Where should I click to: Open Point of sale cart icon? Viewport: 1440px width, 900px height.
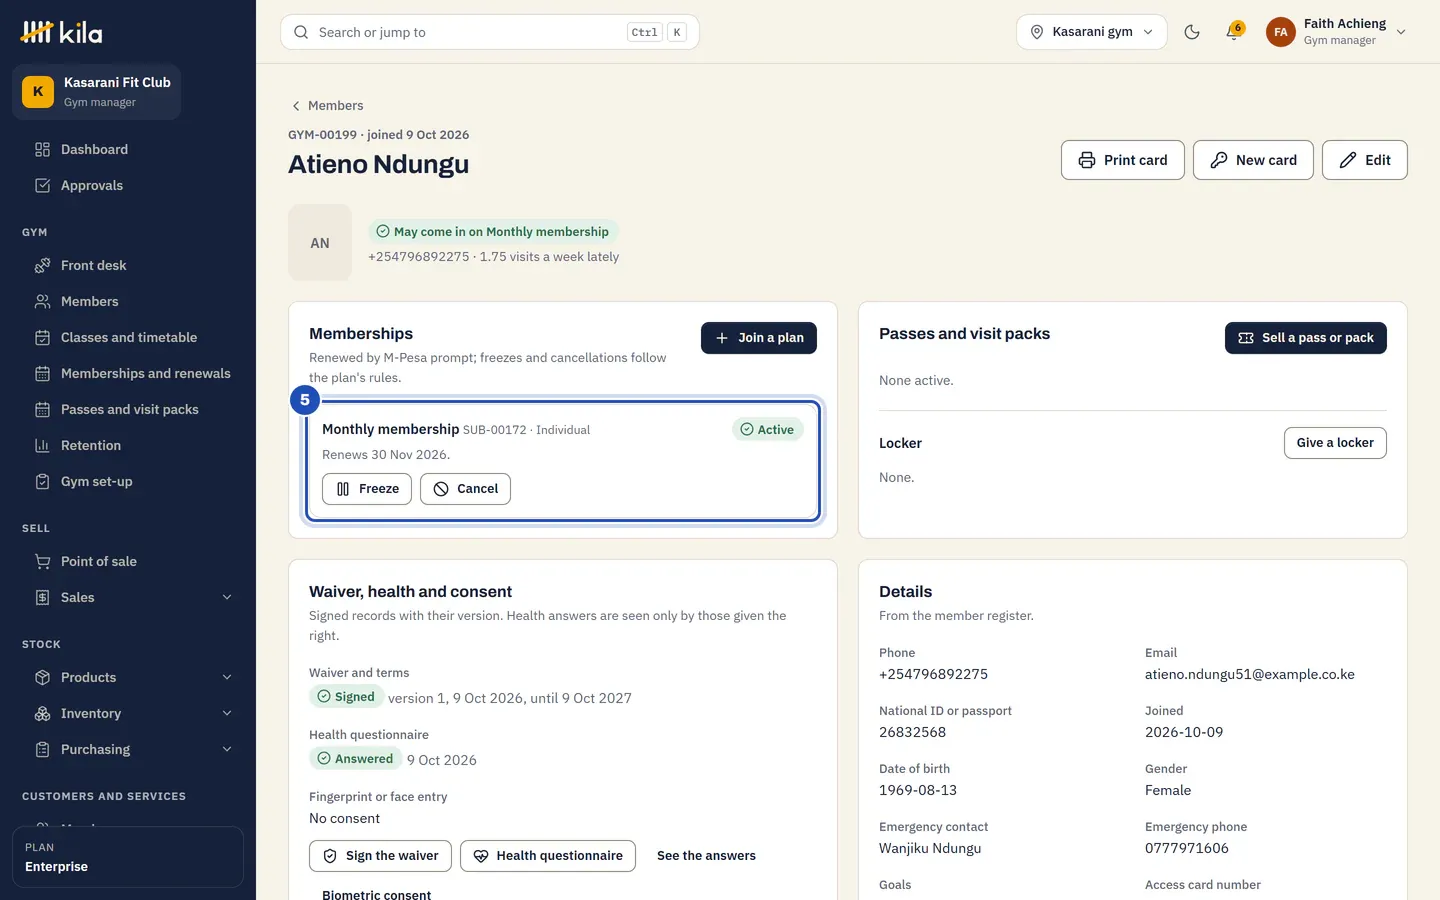[x=42, y=562]
